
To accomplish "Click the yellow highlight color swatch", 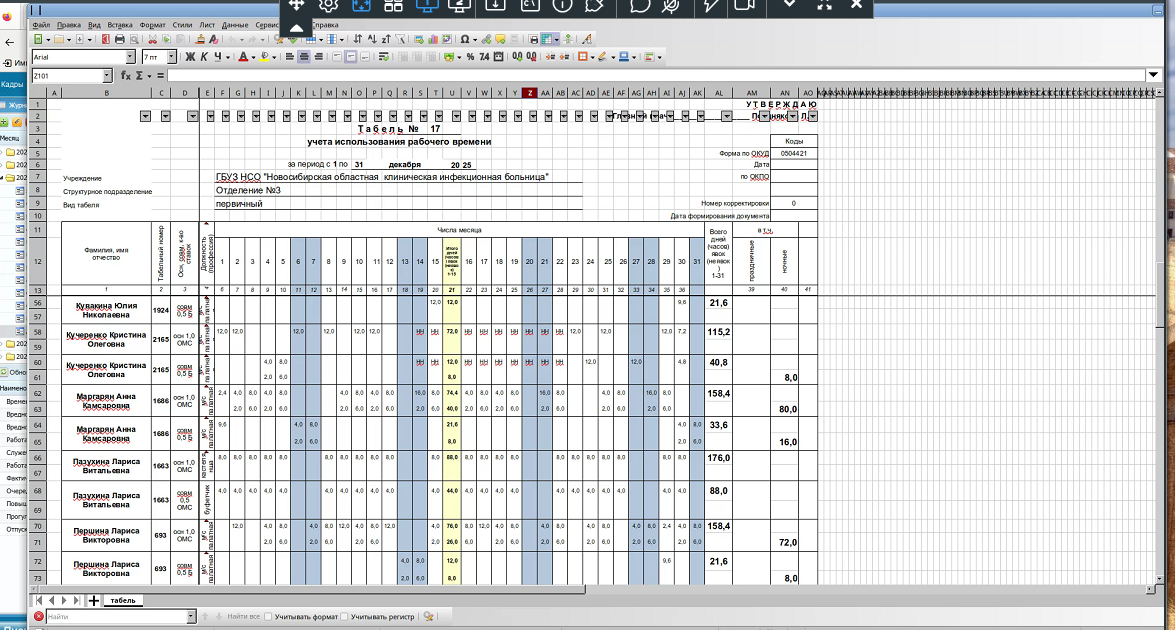I will click(x=264, y=57).
